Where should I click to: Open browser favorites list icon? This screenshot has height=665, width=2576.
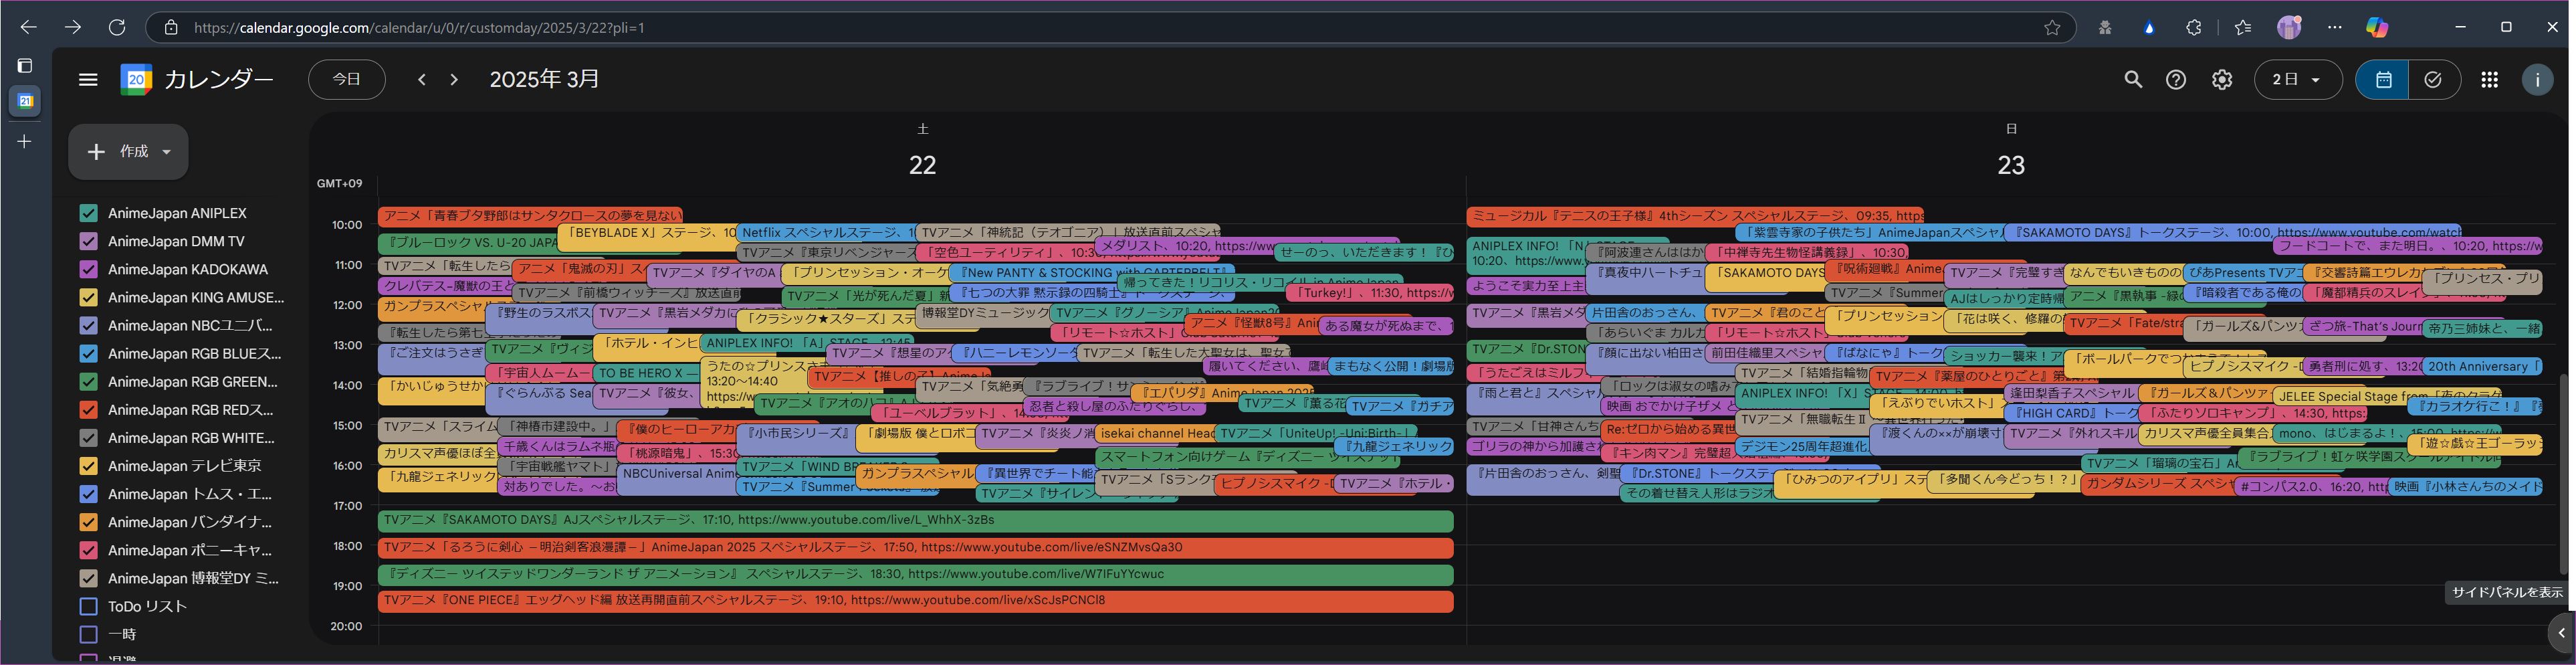click(2242, 27)
